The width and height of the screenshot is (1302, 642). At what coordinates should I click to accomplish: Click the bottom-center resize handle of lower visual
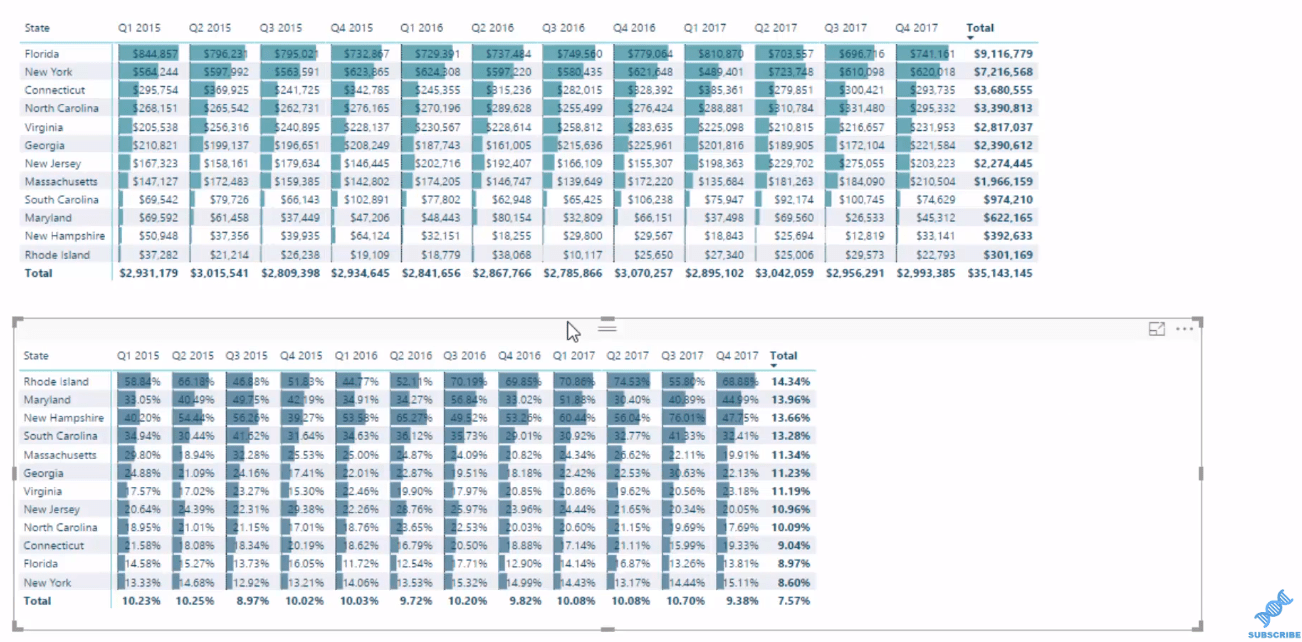click(x=607, y=629)
